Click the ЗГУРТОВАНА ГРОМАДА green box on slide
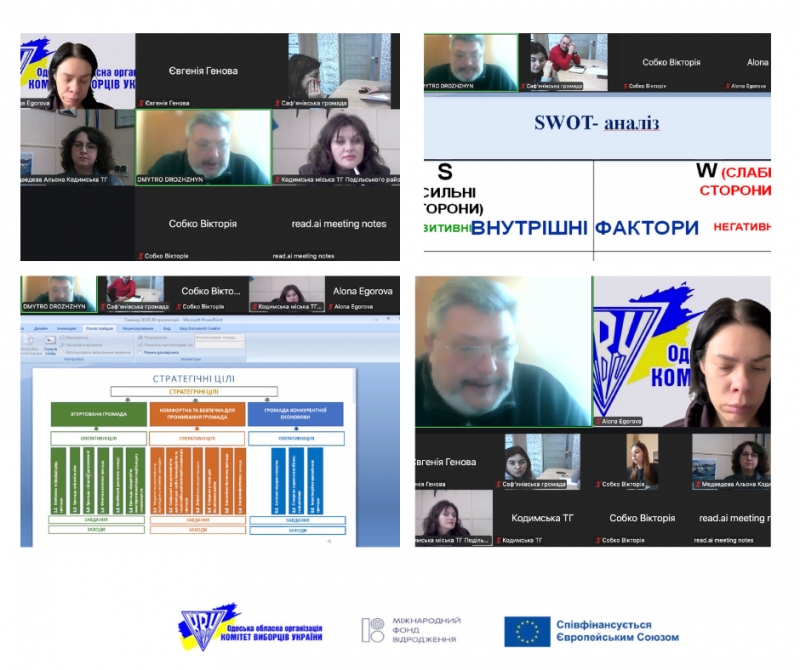Screen dimensions: 800x670 (x=96, y=414)
